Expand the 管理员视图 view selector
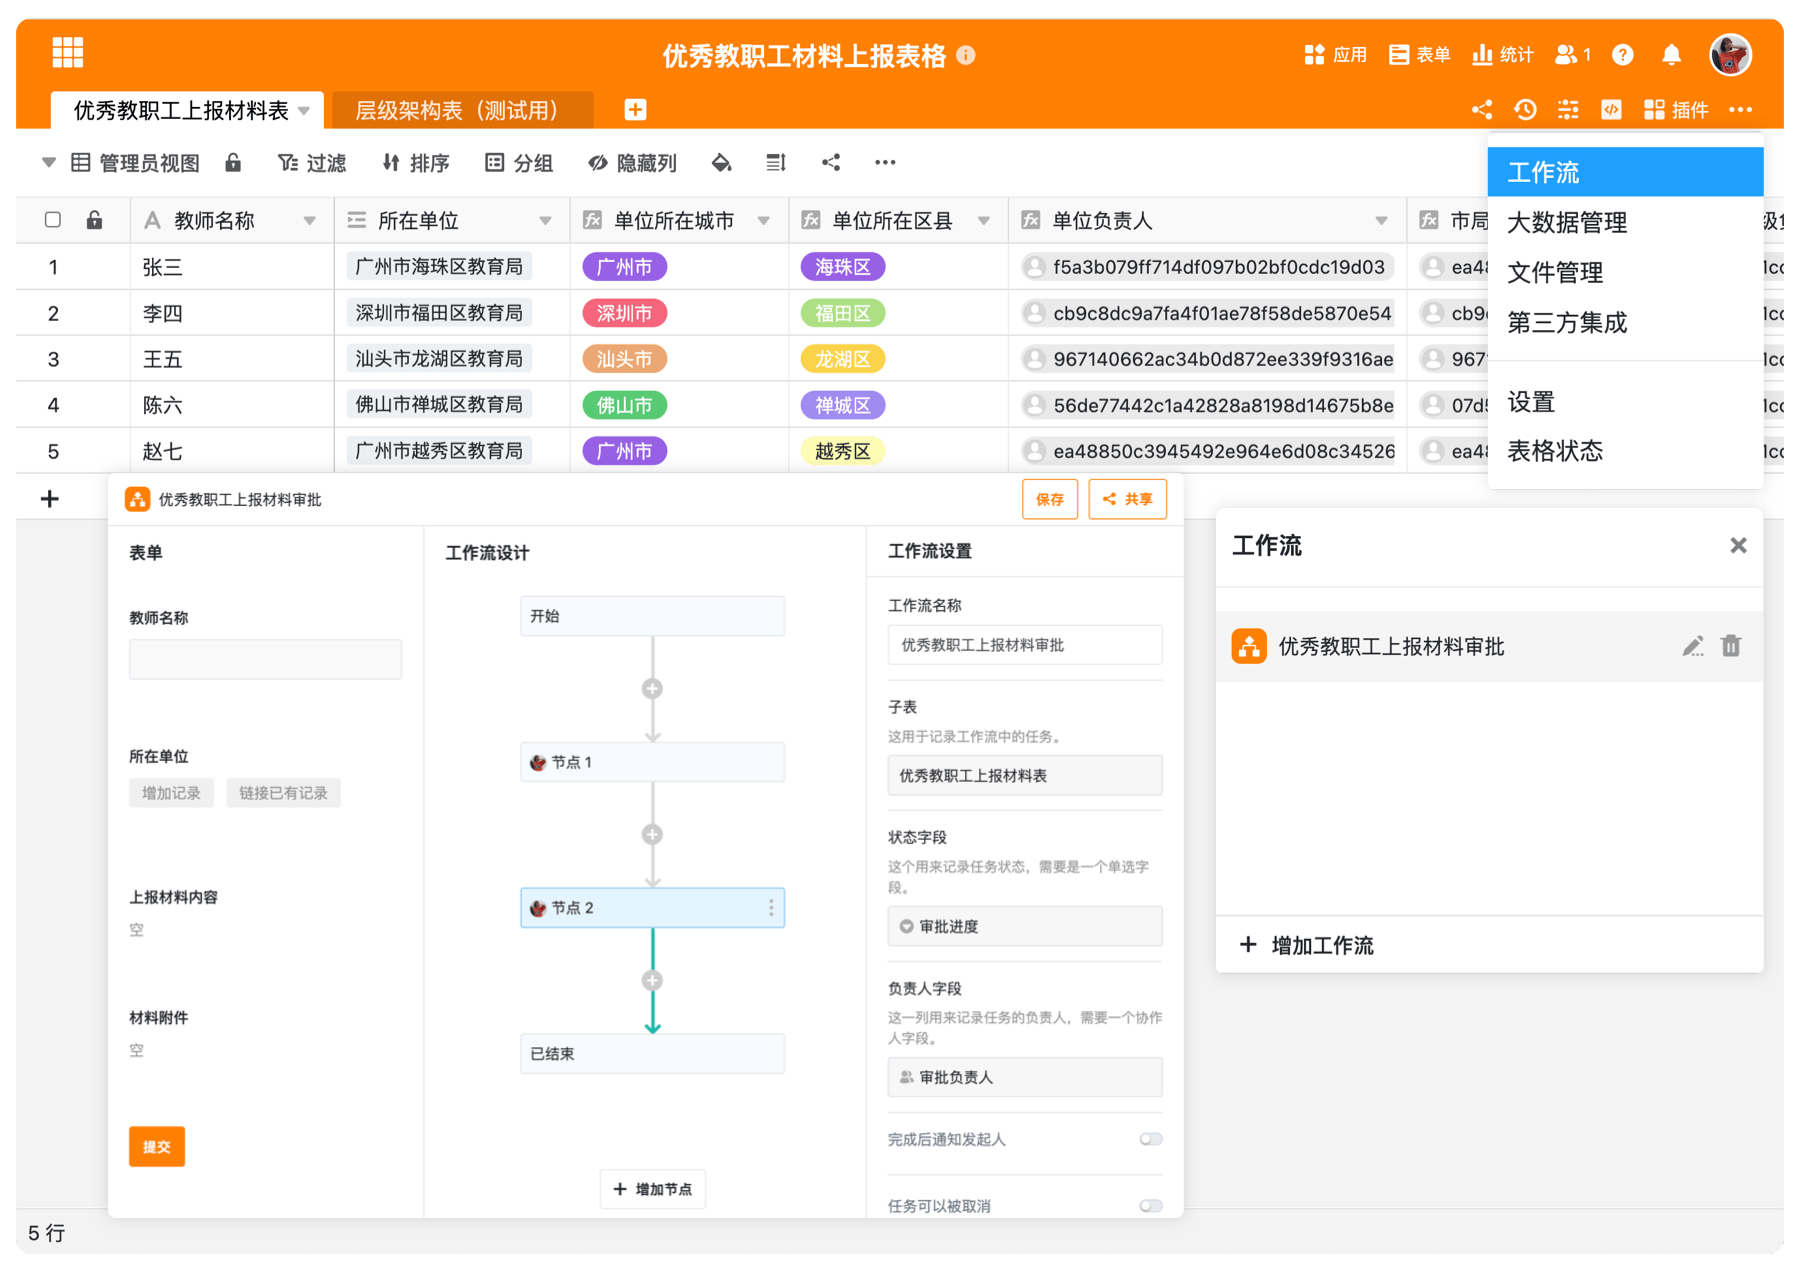Image resolution: width=1800 pixels, height=1270 pixels. point(48,163)
